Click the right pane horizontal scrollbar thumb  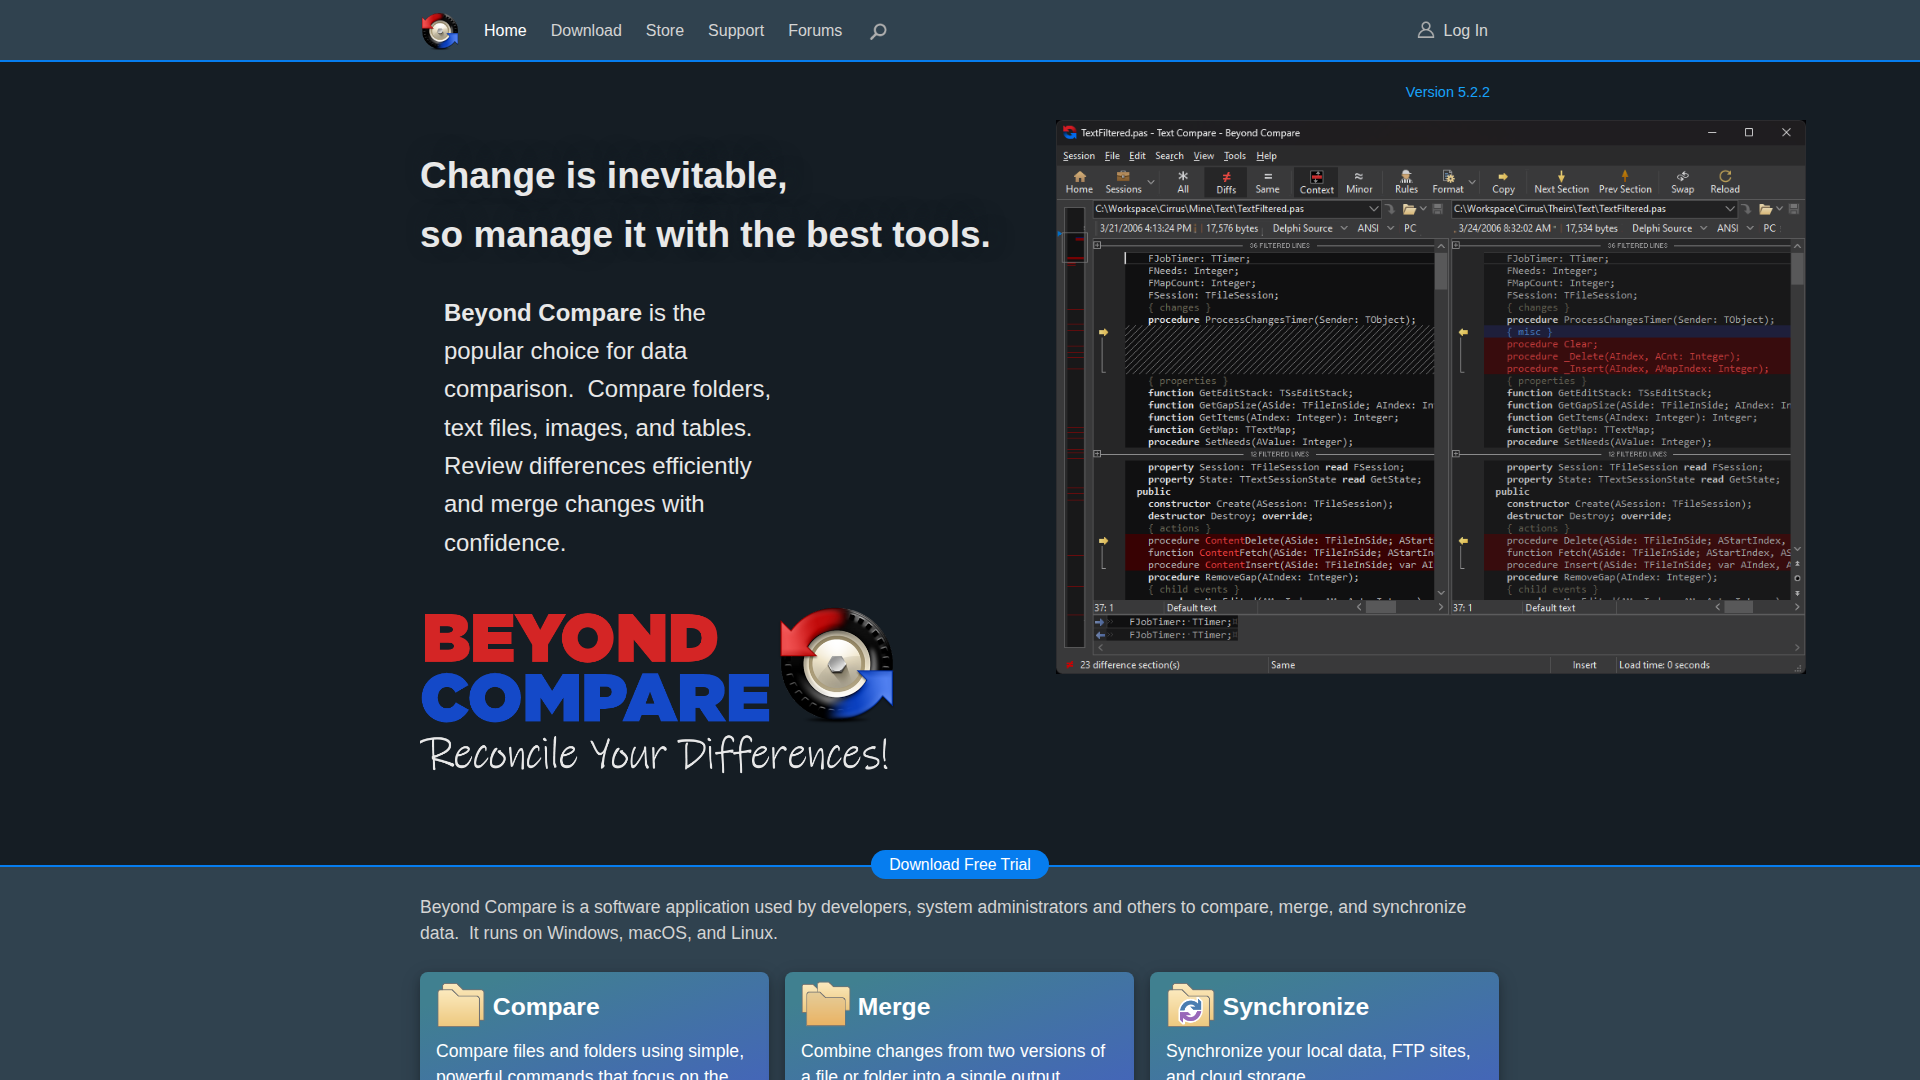pyautogui.click(x=1738, y=607)
